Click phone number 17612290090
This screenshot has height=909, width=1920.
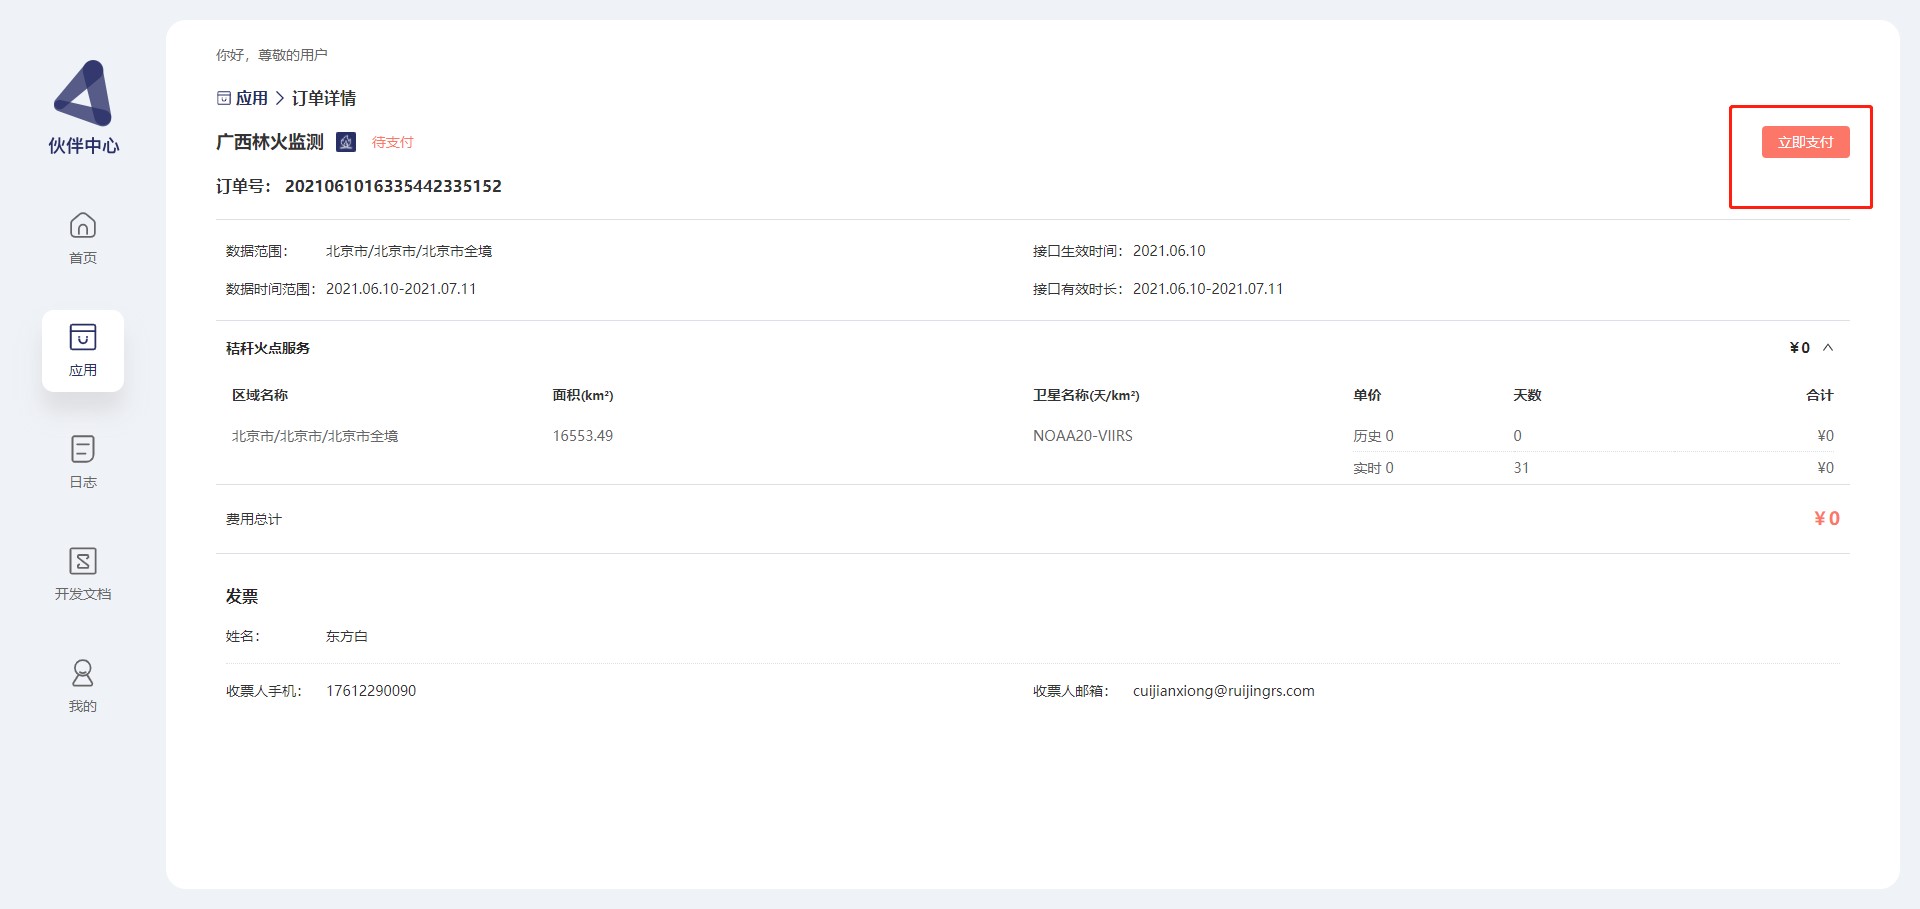(x=371, y=691)
